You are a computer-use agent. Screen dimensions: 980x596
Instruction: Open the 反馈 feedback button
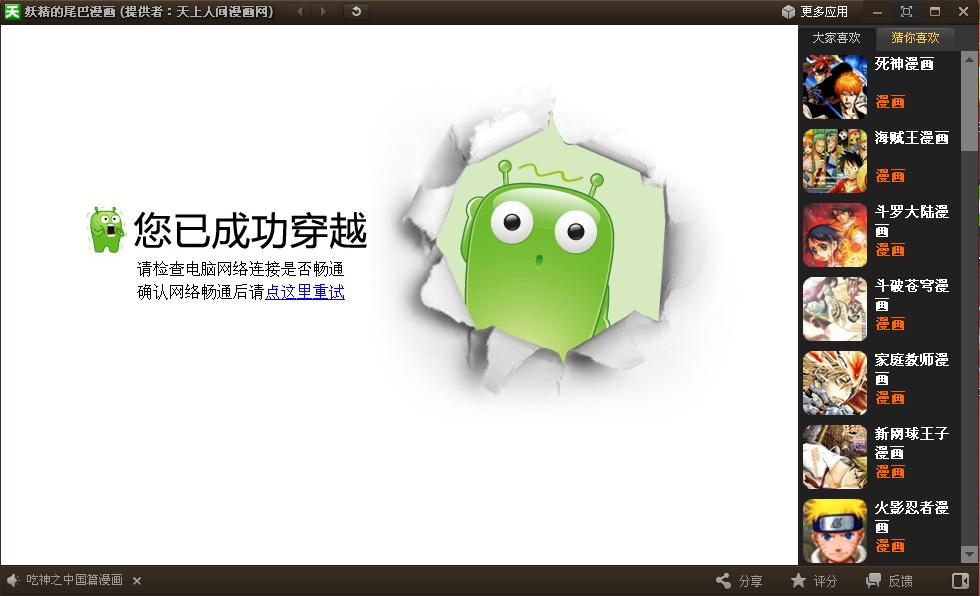pos(889,581)
